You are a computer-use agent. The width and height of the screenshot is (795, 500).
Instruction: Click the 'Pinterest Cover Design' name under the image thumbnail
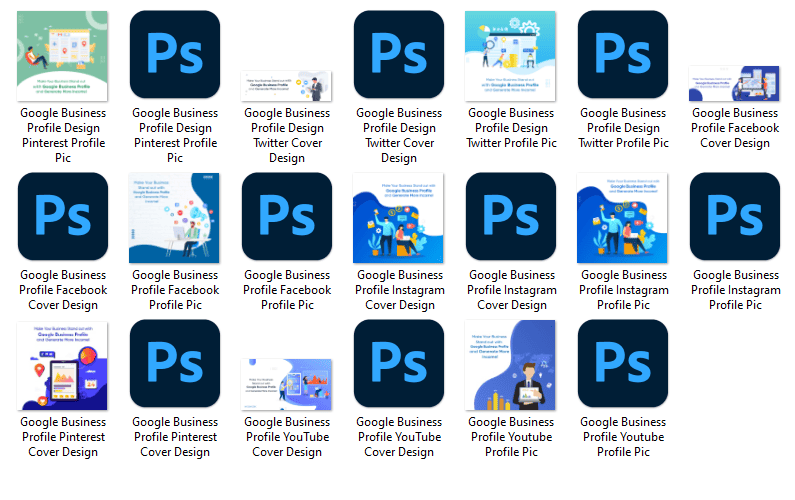tap(63, 437)
